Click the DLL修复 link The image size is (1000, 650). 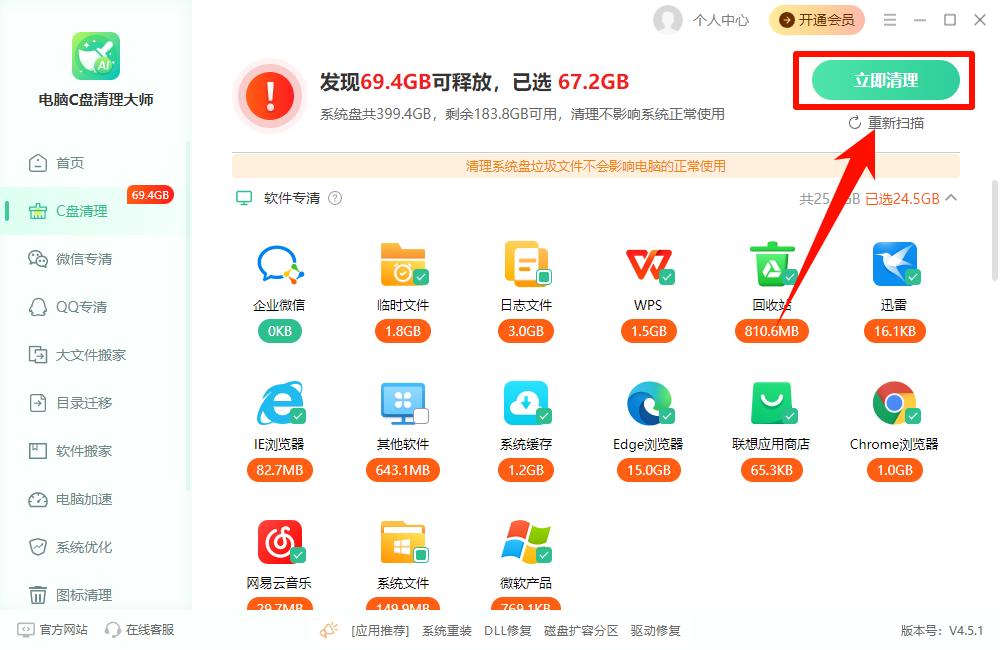(508, 631)
